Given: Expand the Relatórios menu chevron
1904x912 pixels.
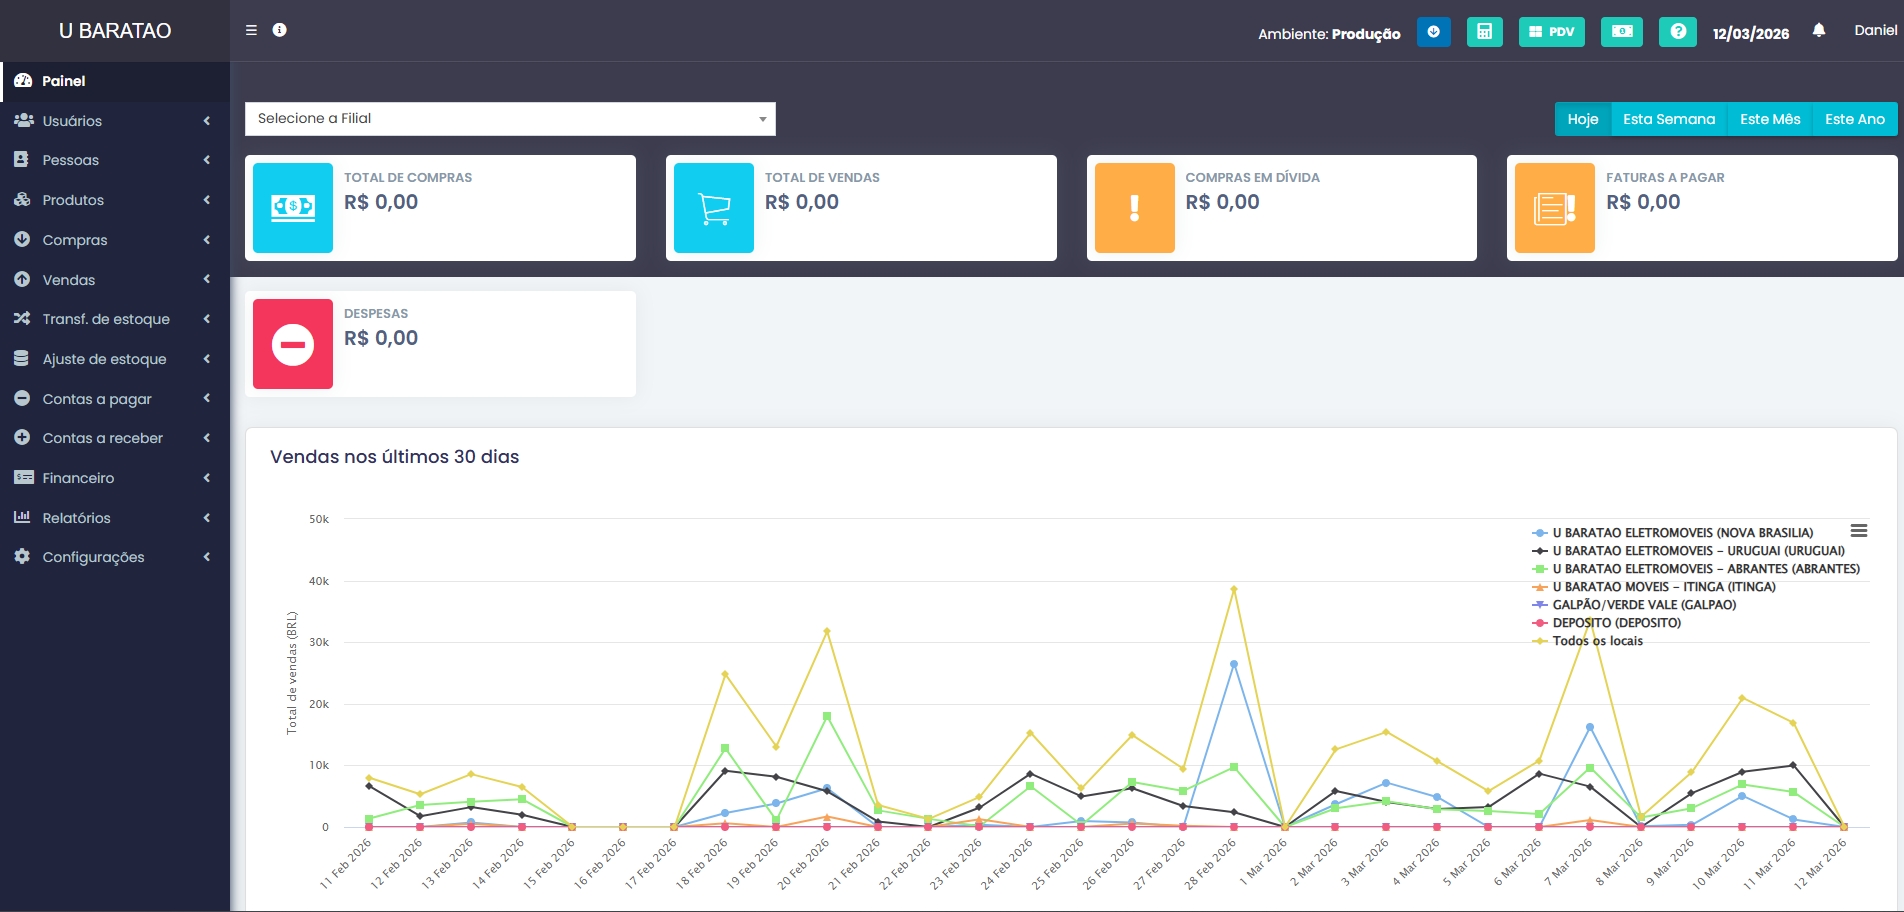Looking at the screenshot, I should [207, 518].
